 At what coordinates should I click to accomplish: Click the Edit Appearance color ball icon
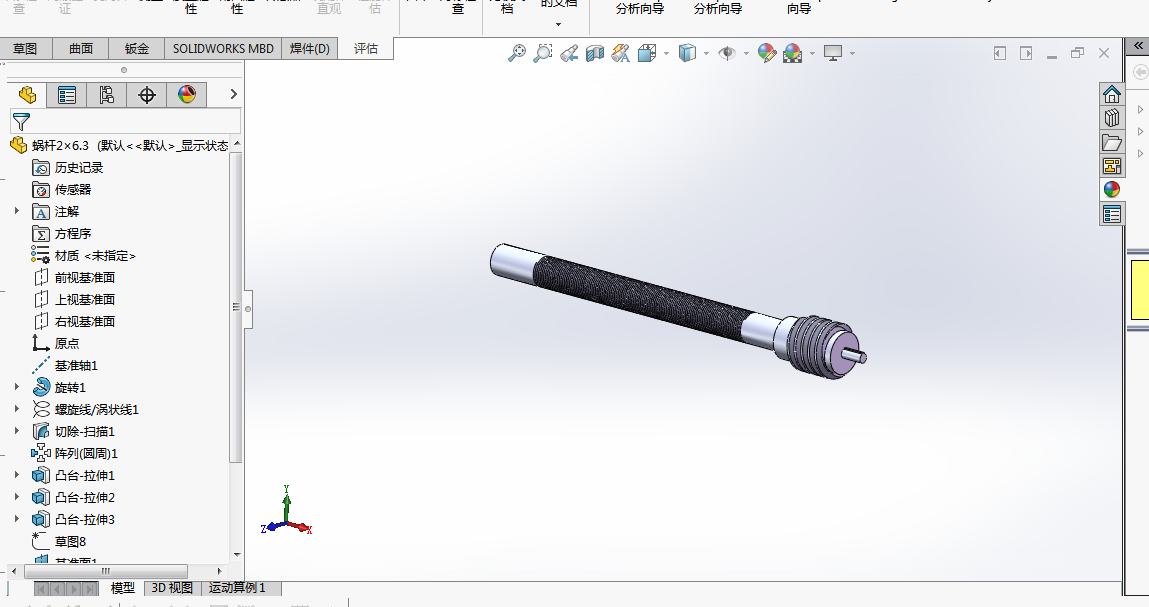pos(766,53)
